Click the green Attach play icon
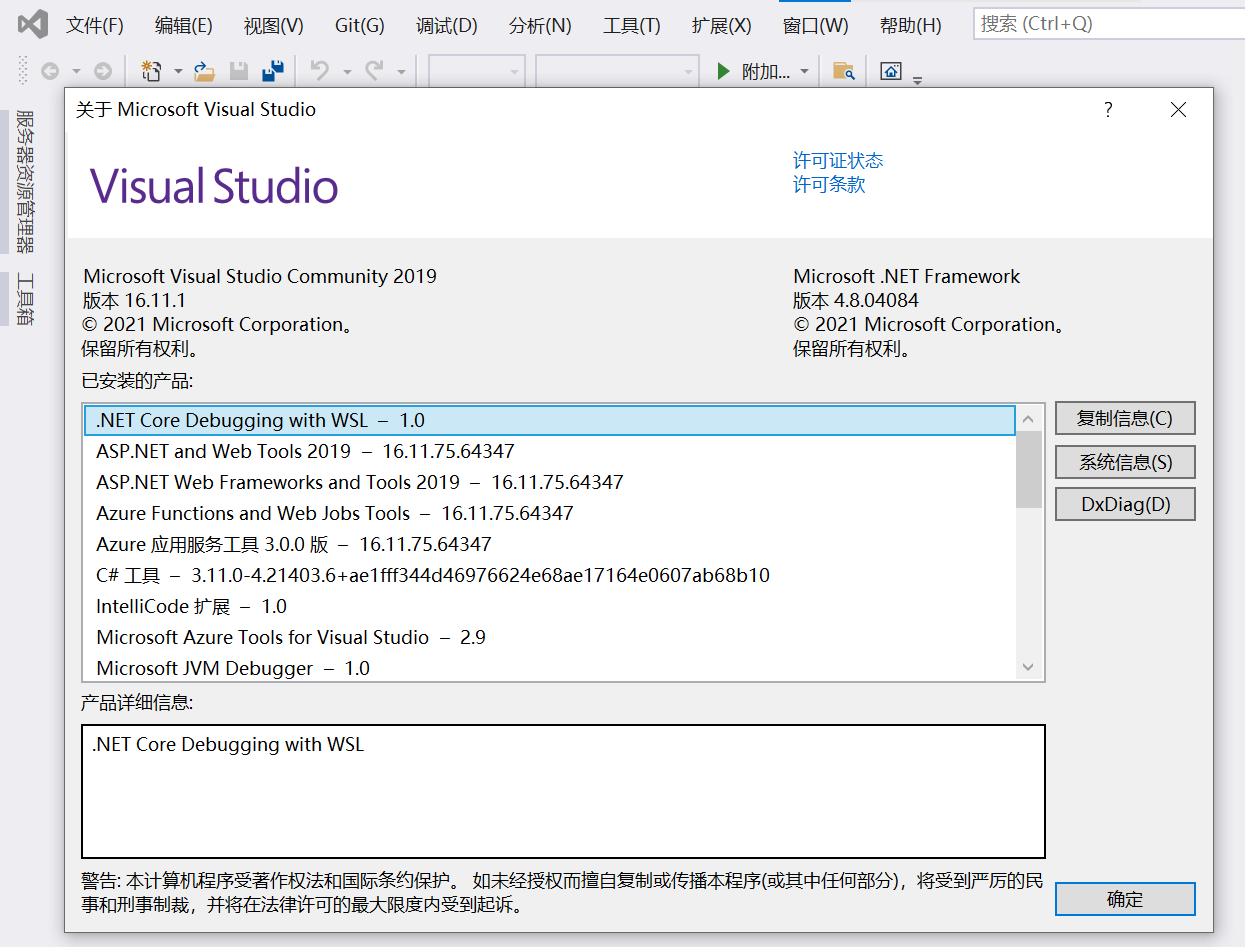 pyautogui.click(x=723, y=71)
